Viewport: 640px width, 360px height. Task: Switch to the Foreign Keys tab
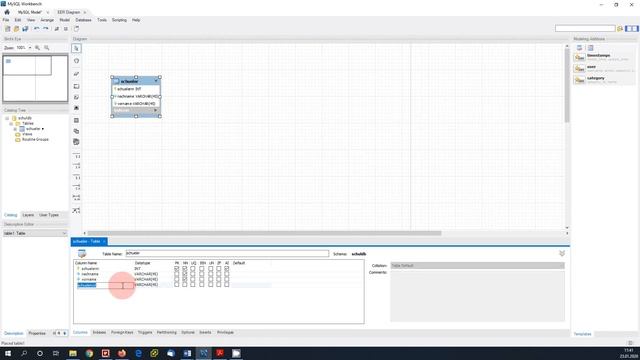coord(122,333)
